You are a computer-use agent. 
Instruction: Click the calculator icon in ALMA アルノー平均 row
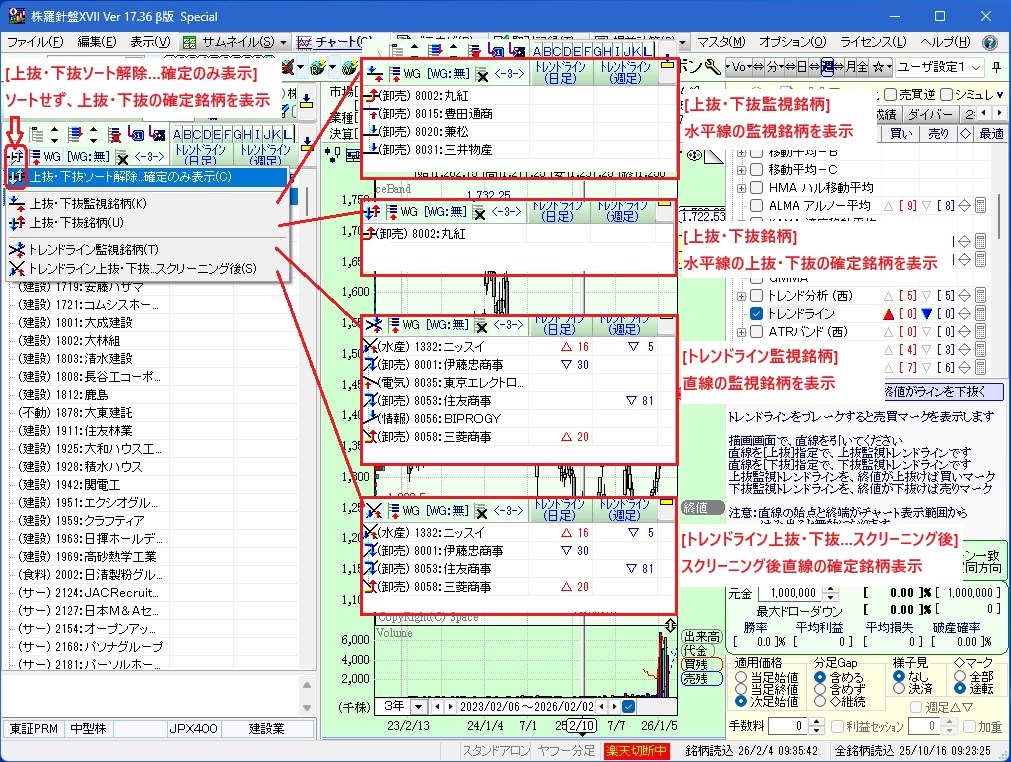pos(981,205)
